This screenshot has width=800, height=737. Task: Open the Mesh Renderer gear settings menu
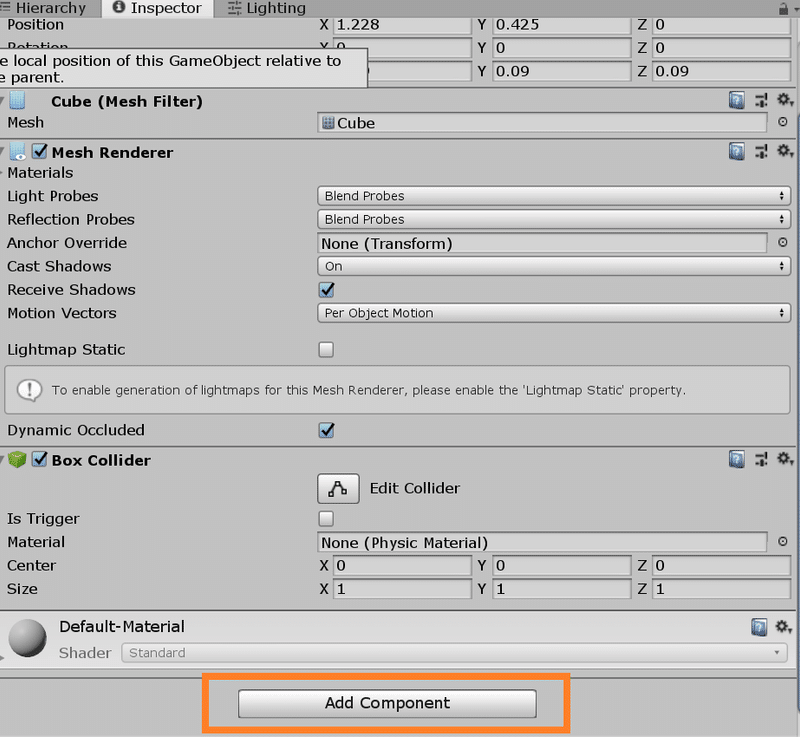785,151
